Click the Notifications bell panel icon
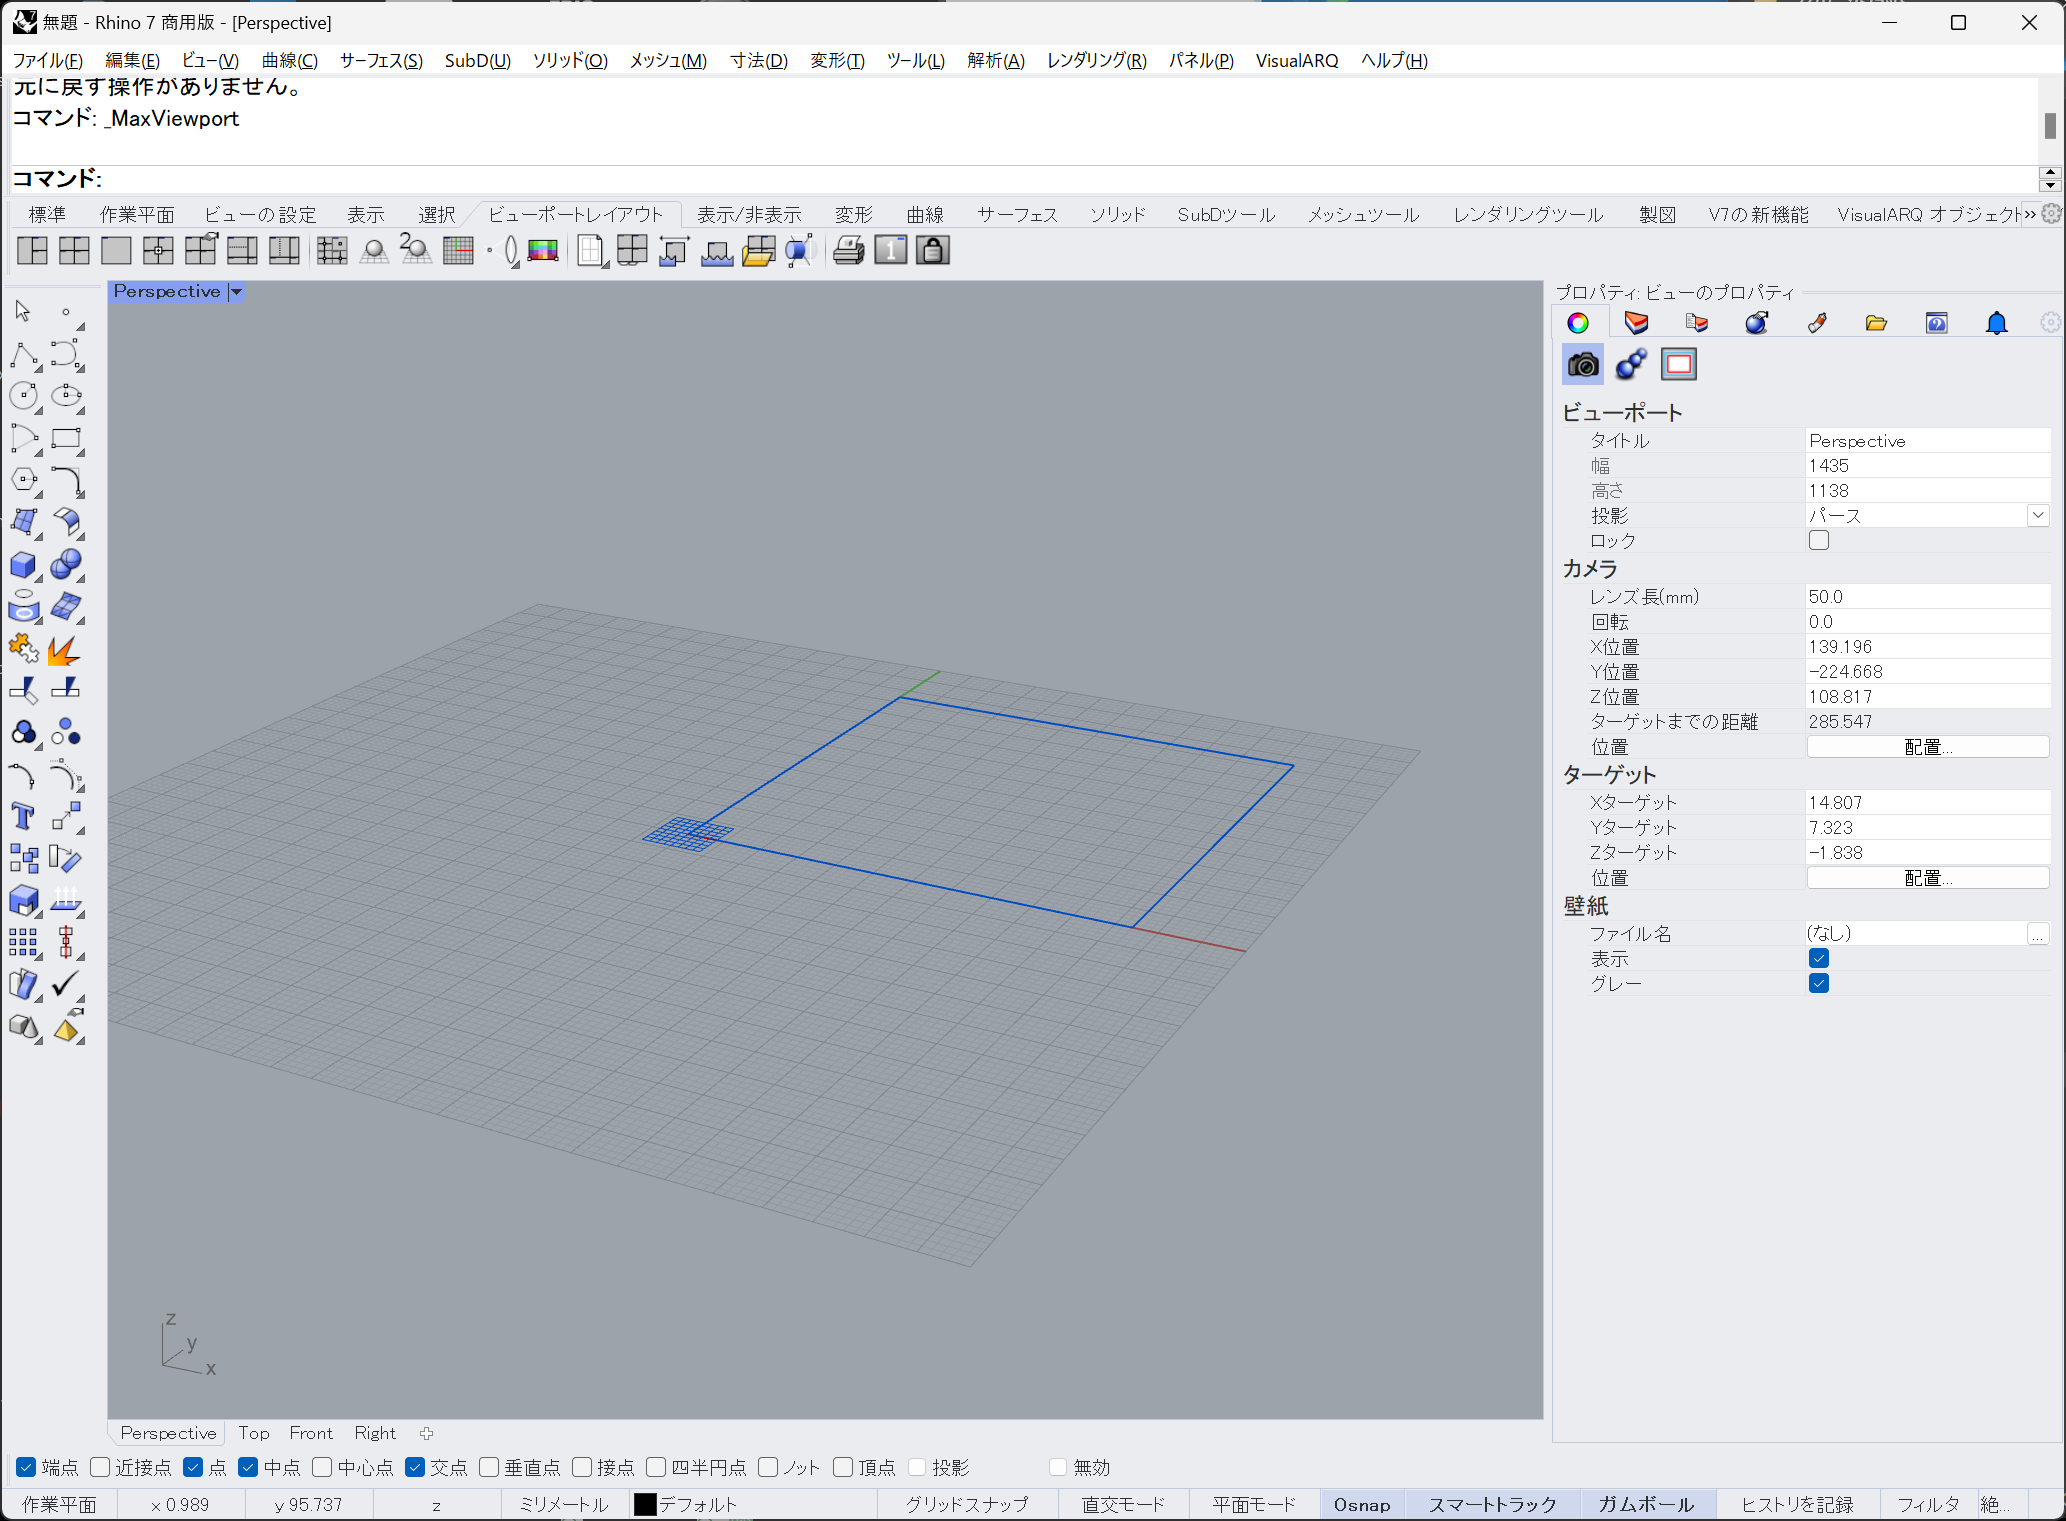Screen dimensions: 2066x1521 1996,323
